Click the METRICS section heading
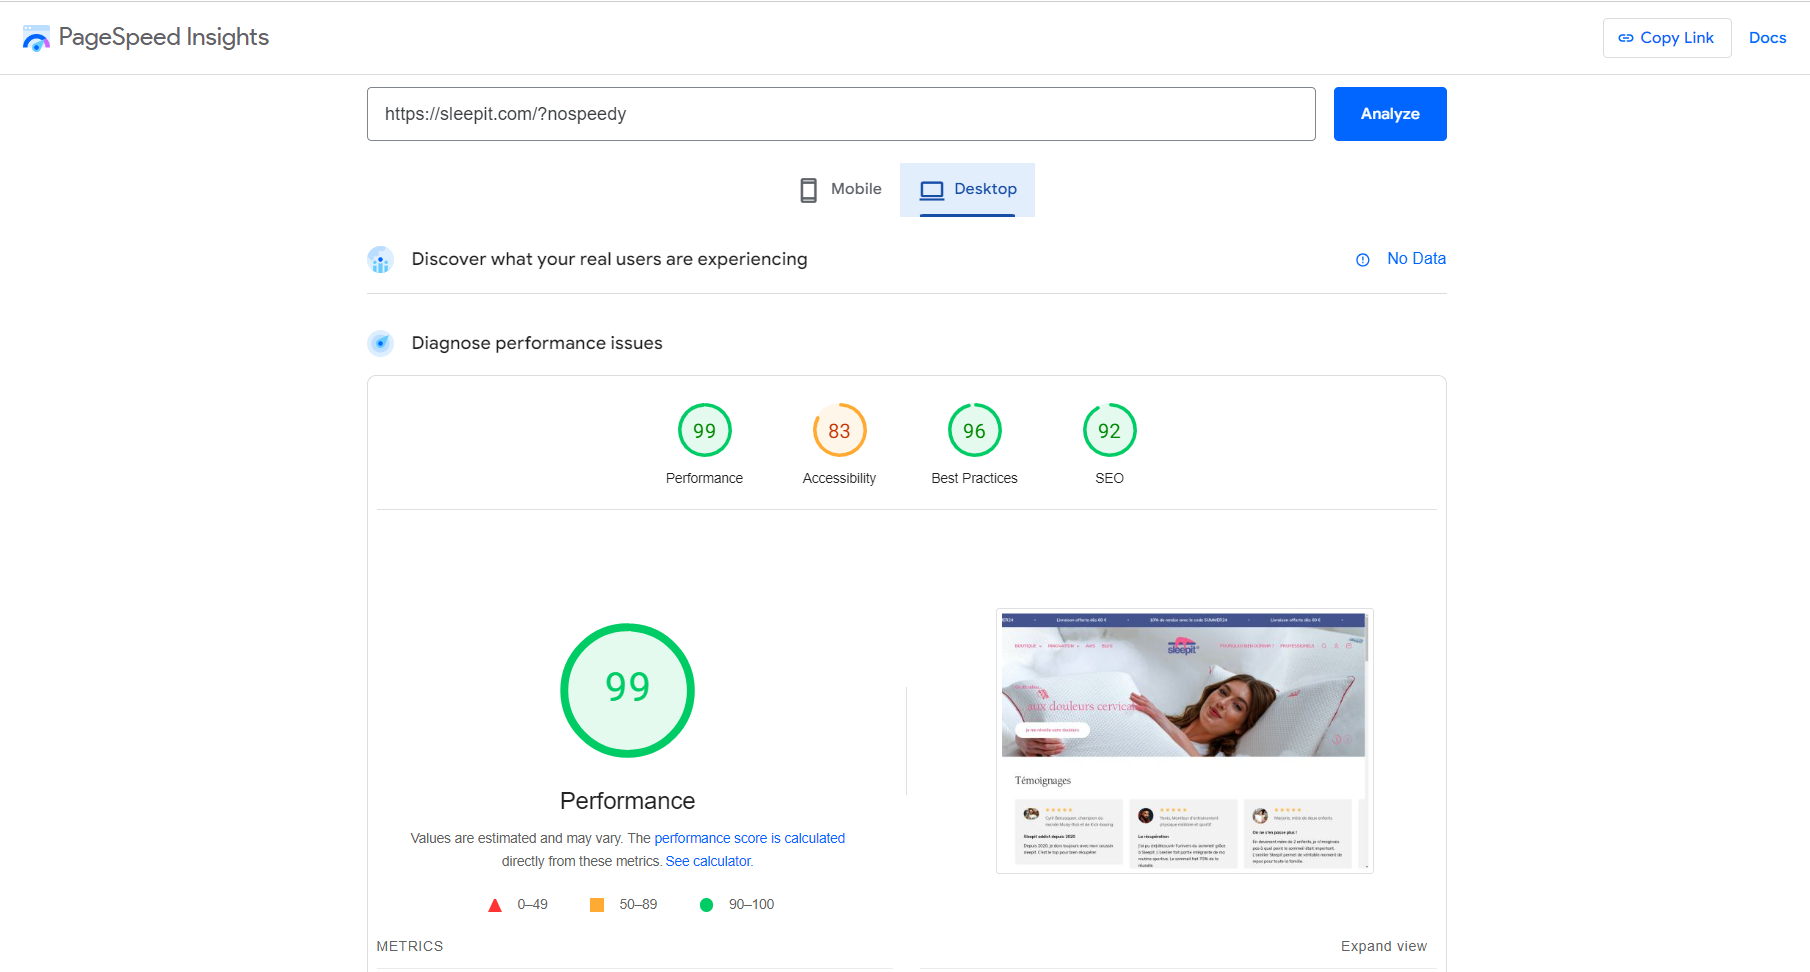 [409, 947]
